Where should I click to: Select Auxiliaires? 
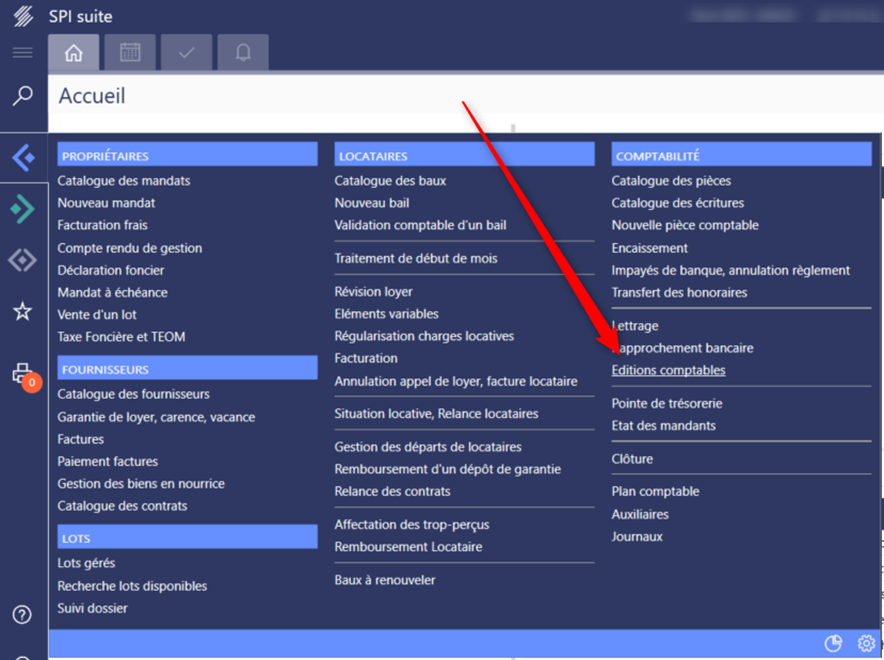tap(640, 514)
